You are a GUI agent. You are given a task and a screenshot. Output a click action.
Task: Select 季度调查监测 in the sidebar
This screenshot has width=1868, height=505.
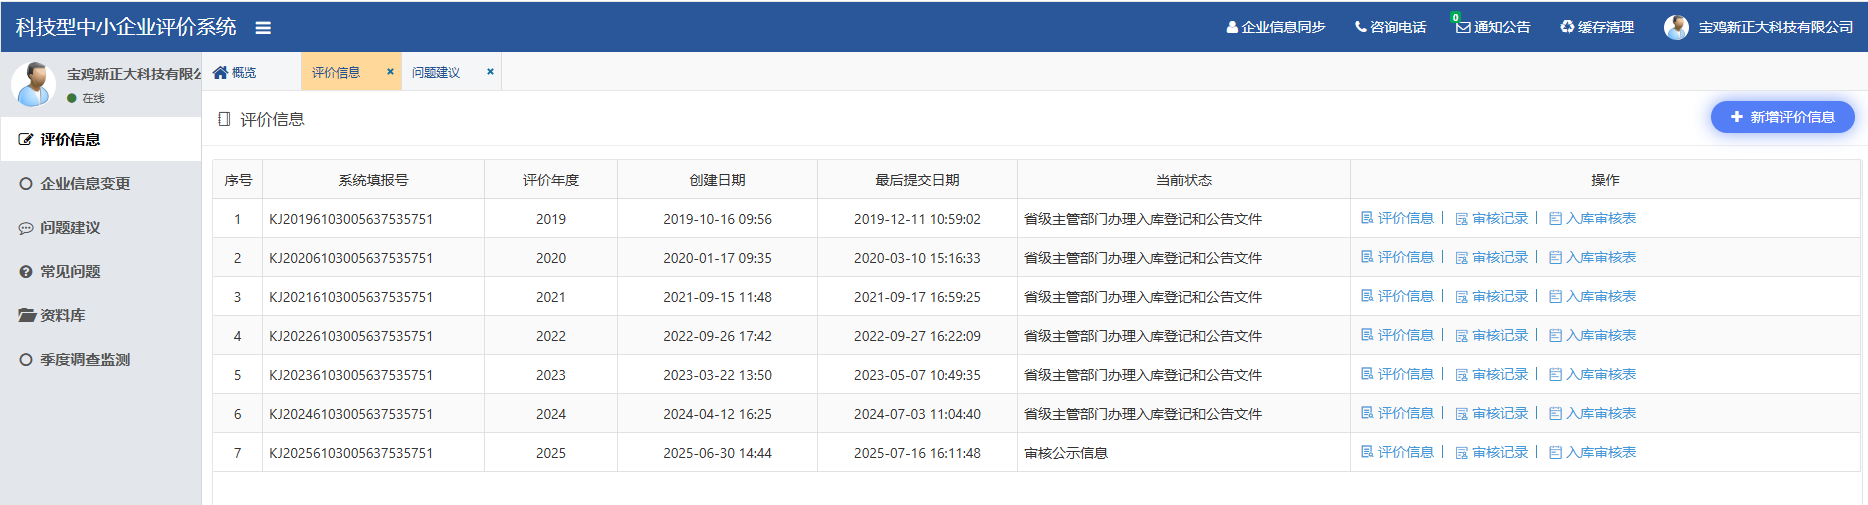click(x=85, y=360)
